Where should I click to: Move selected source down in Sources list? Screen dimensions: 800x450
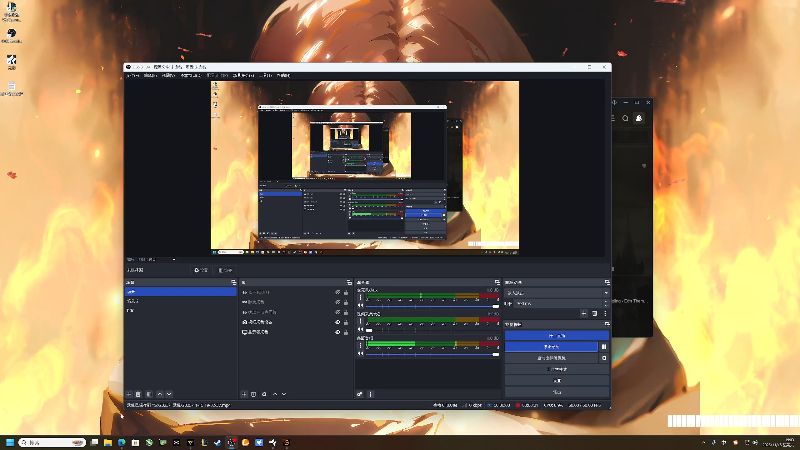coord(284,394)
